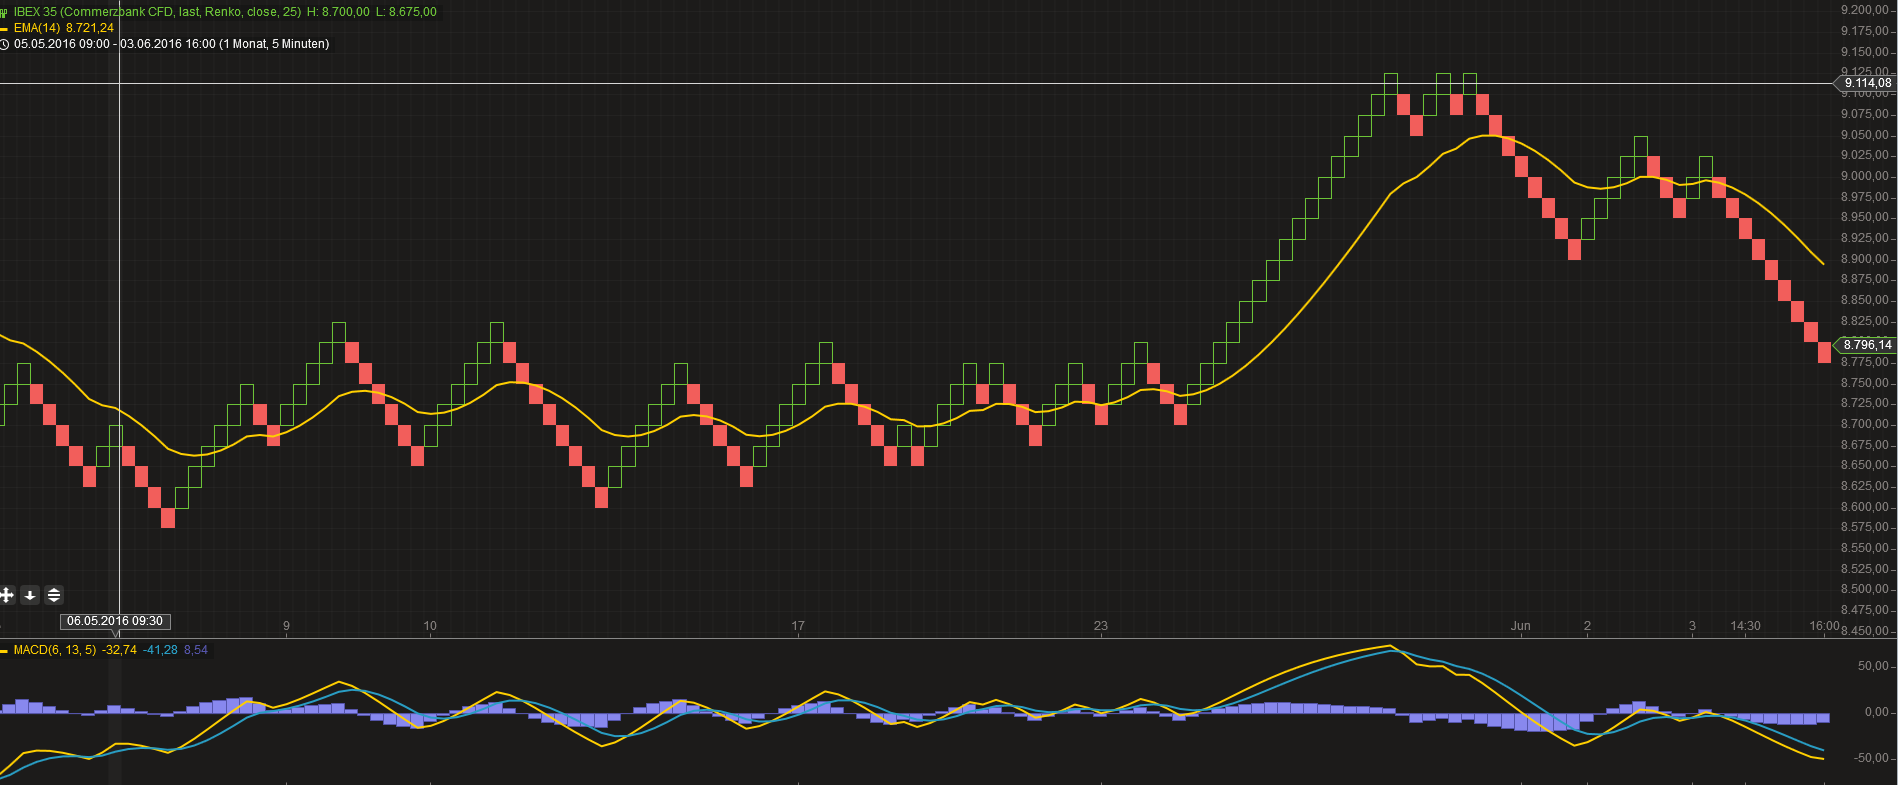This screenshot has height=785, width=1902.
Task: Click the vertical resize panel icon
Action: tap(54, 595)
